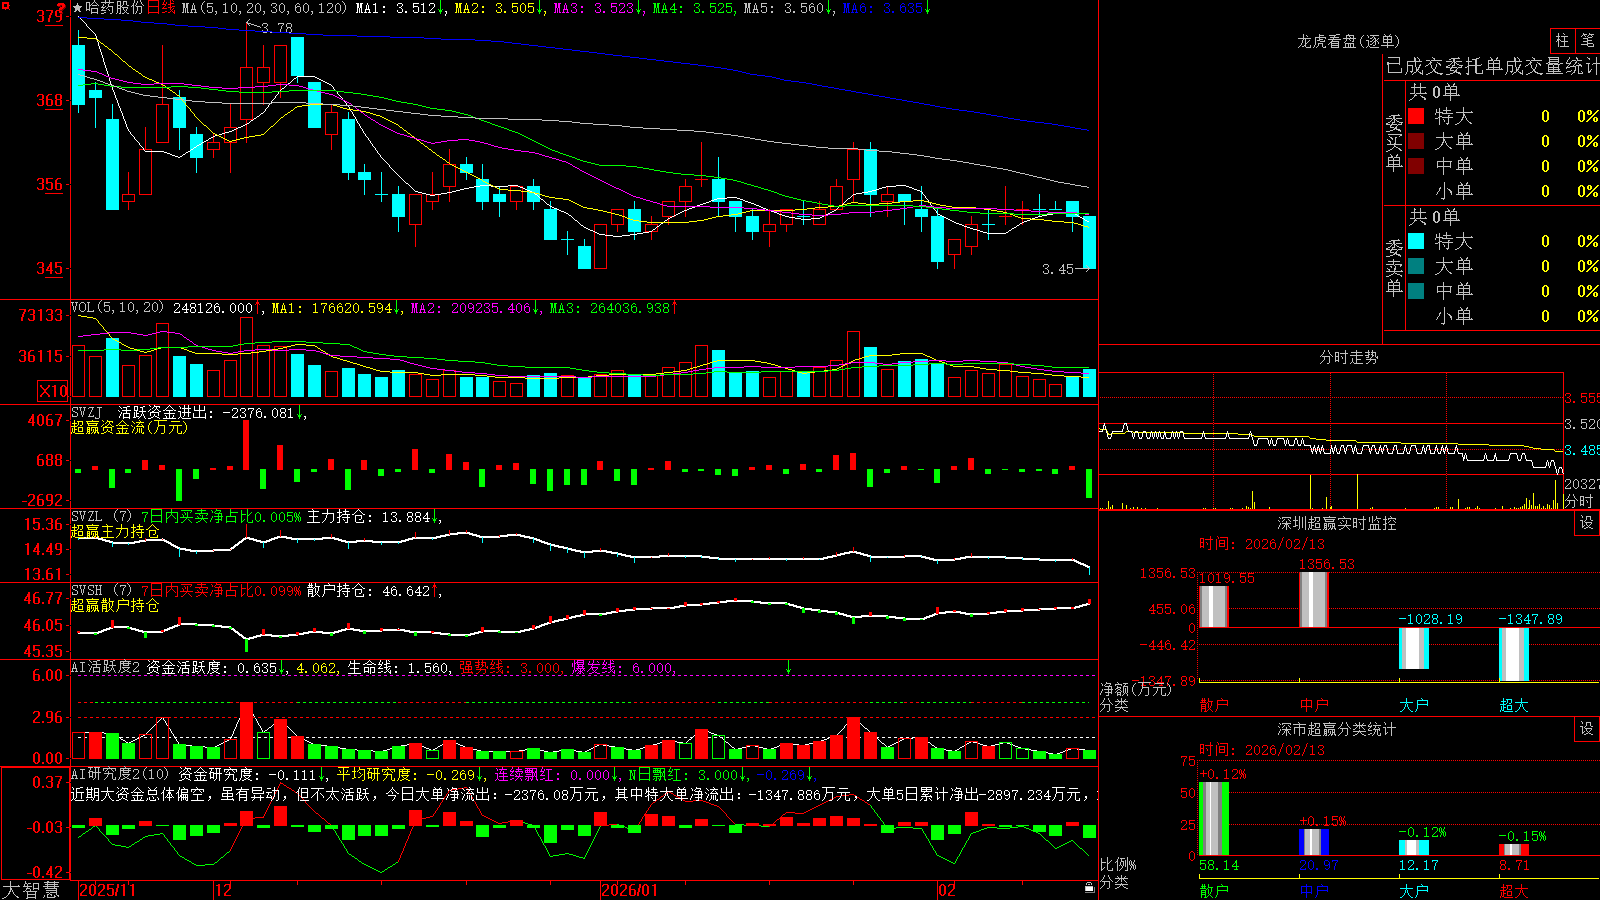
Task: Jump to 2025/11 on the timeline
Action: point(107,890)
